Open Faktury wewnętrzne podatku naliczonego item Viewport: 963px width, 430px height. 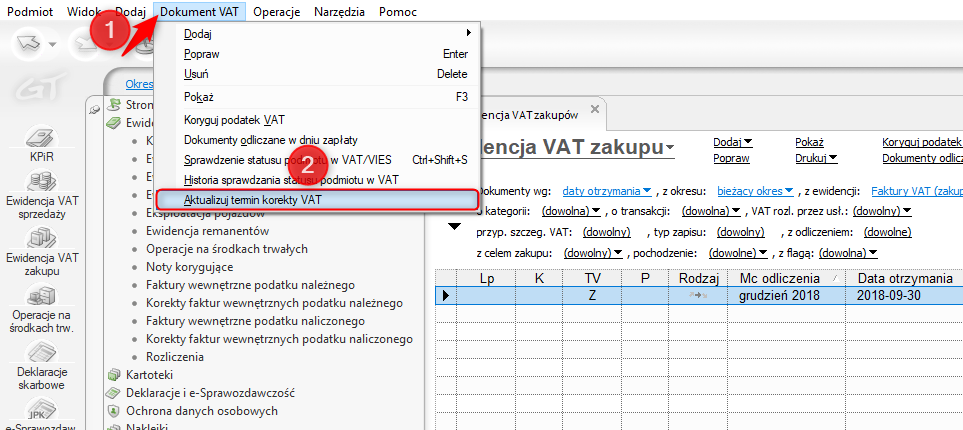tap(255, 321)
